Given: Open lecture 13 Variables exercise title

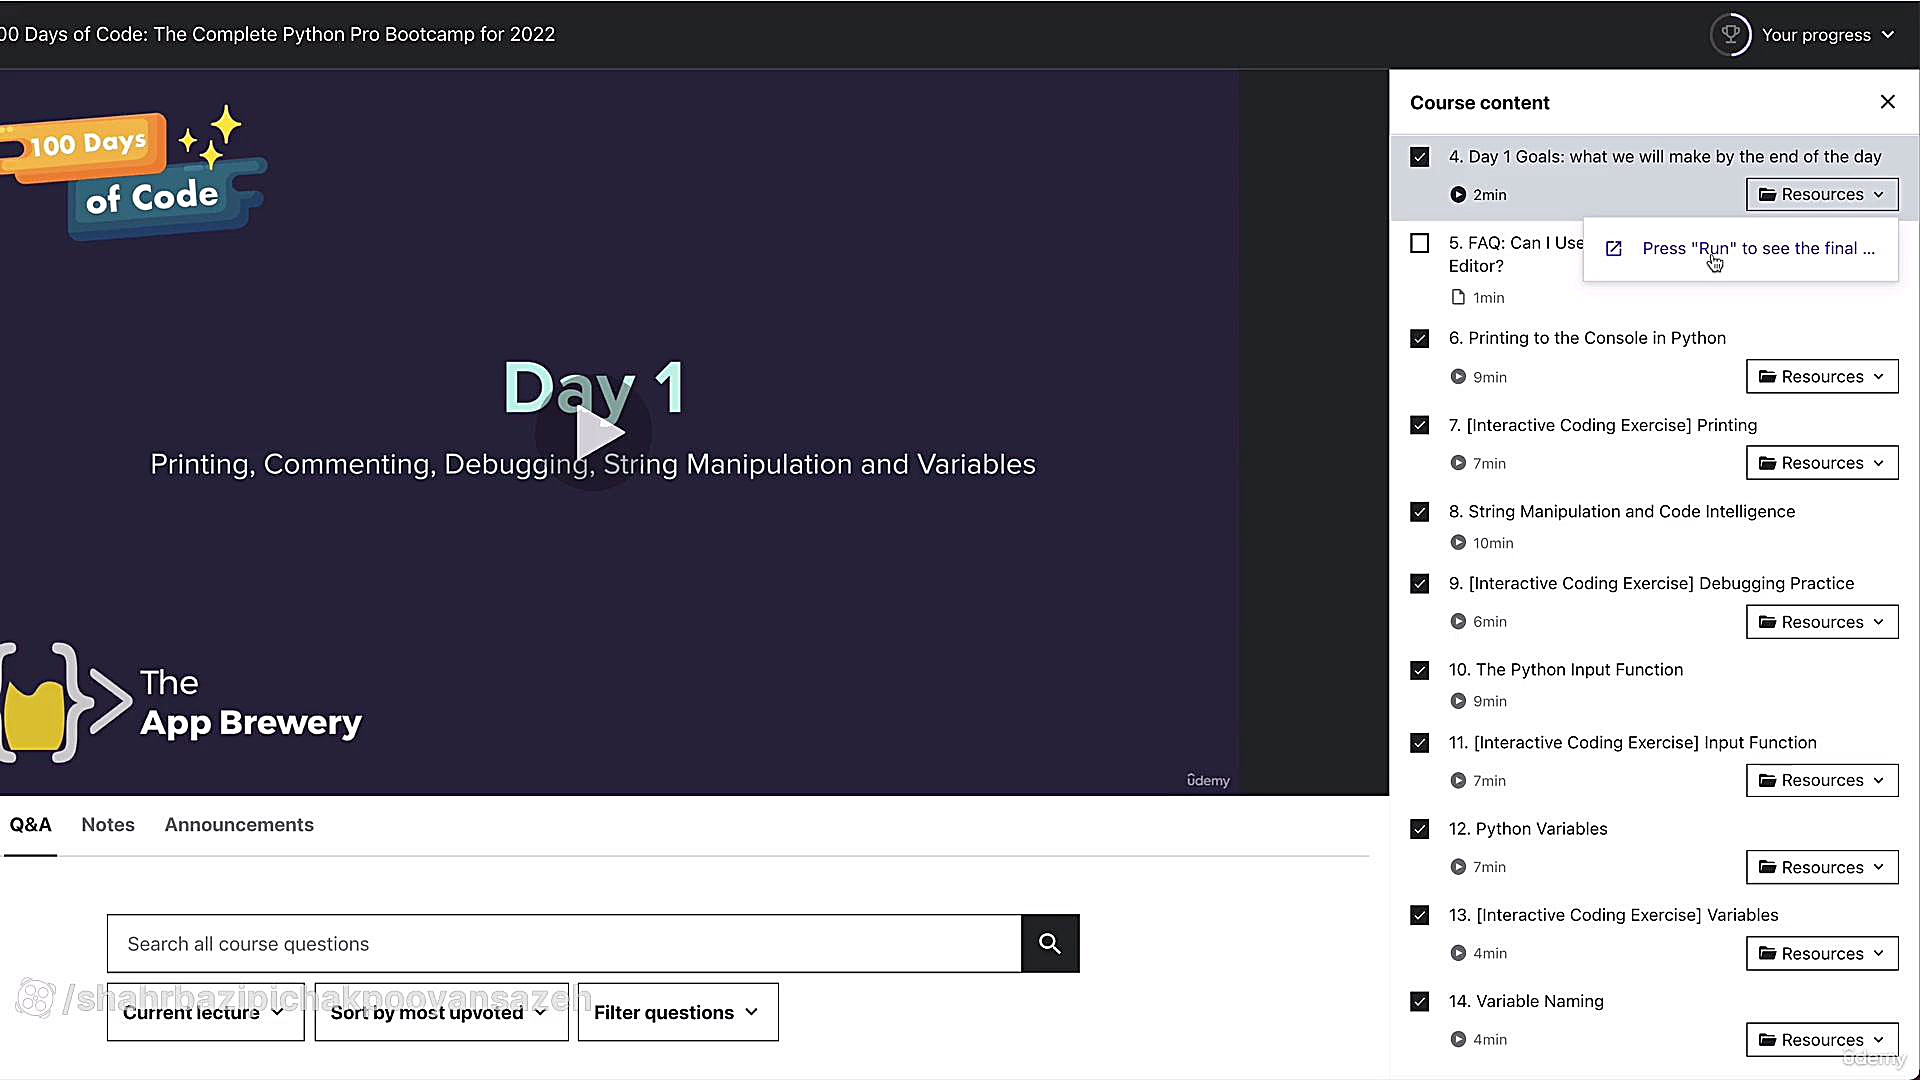Looking at the screenshot, I should (x=1613, y=915).
